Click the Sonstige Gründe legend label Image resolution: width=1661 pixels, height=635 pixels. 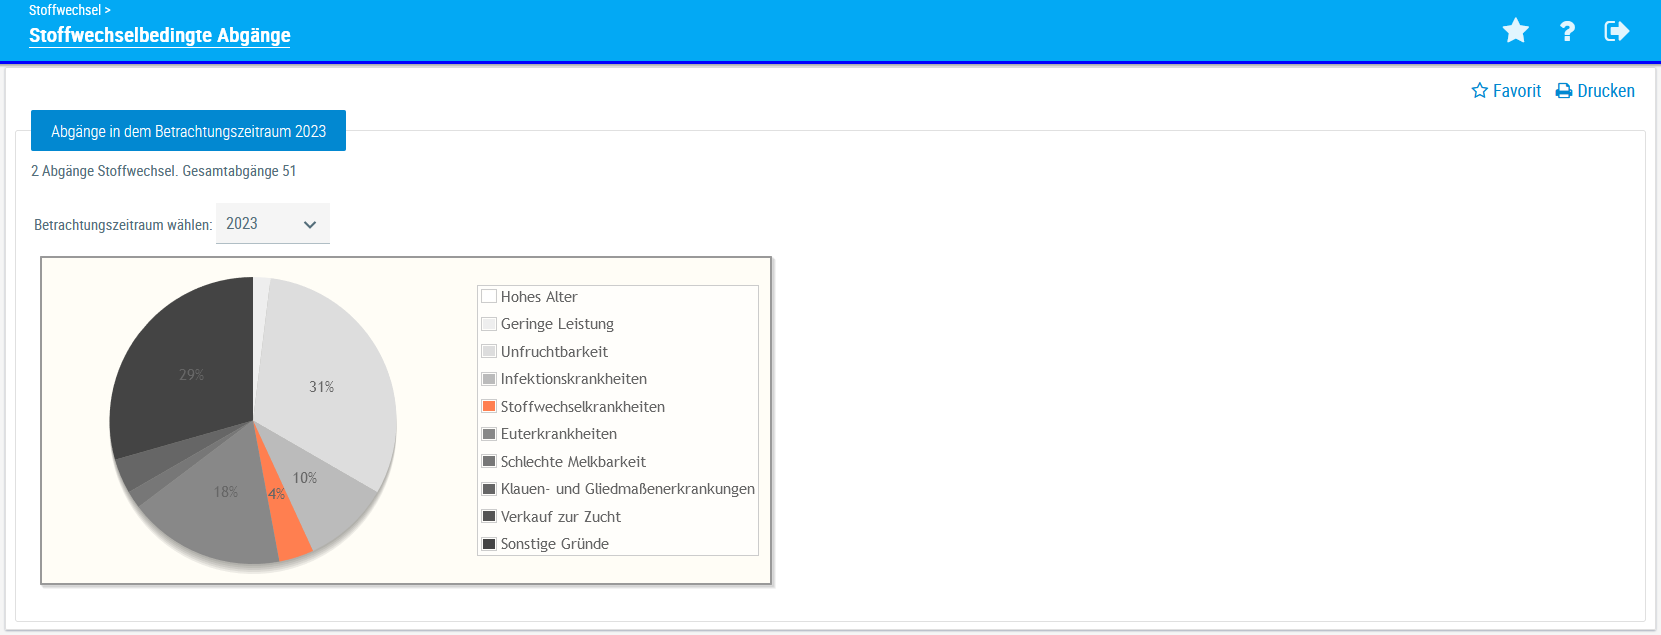[x=555, y=544]
